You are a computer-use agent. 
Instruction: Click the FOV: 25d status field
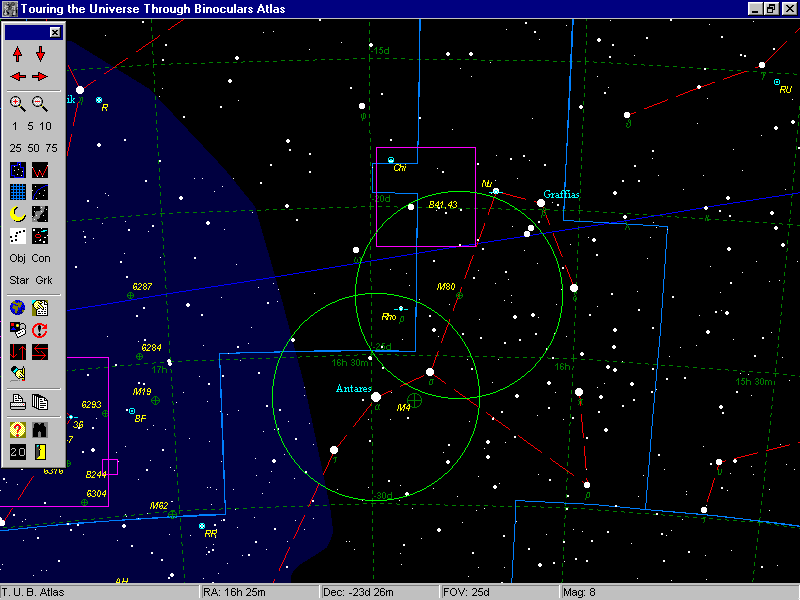(x=499, y=592)
